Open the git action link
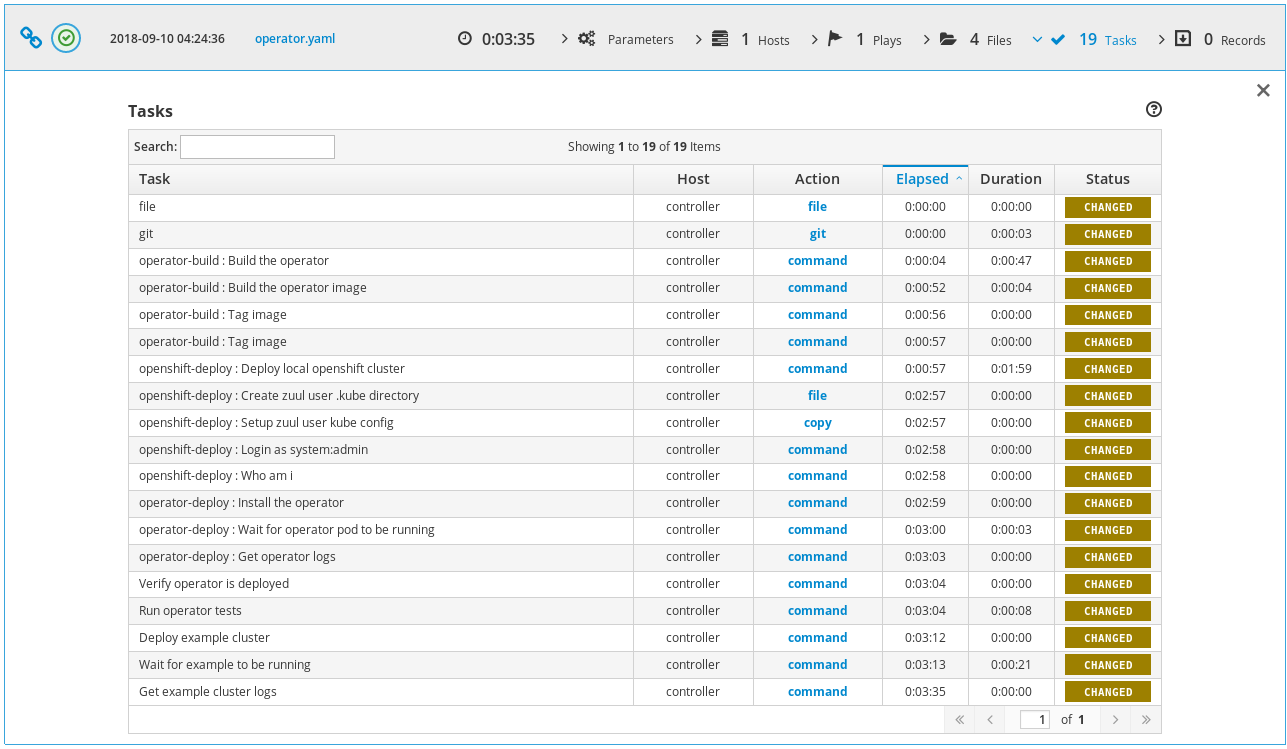This screenshot has height=749, width=1287. pos(817,234)
